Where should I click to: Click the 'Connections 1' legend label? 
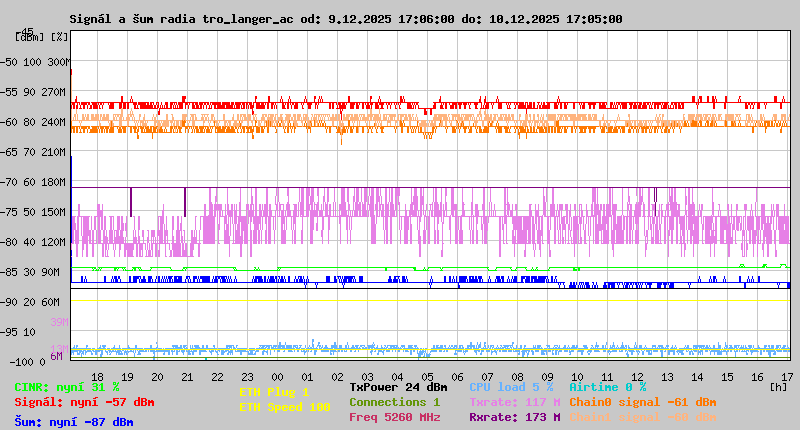click(395, 402)
